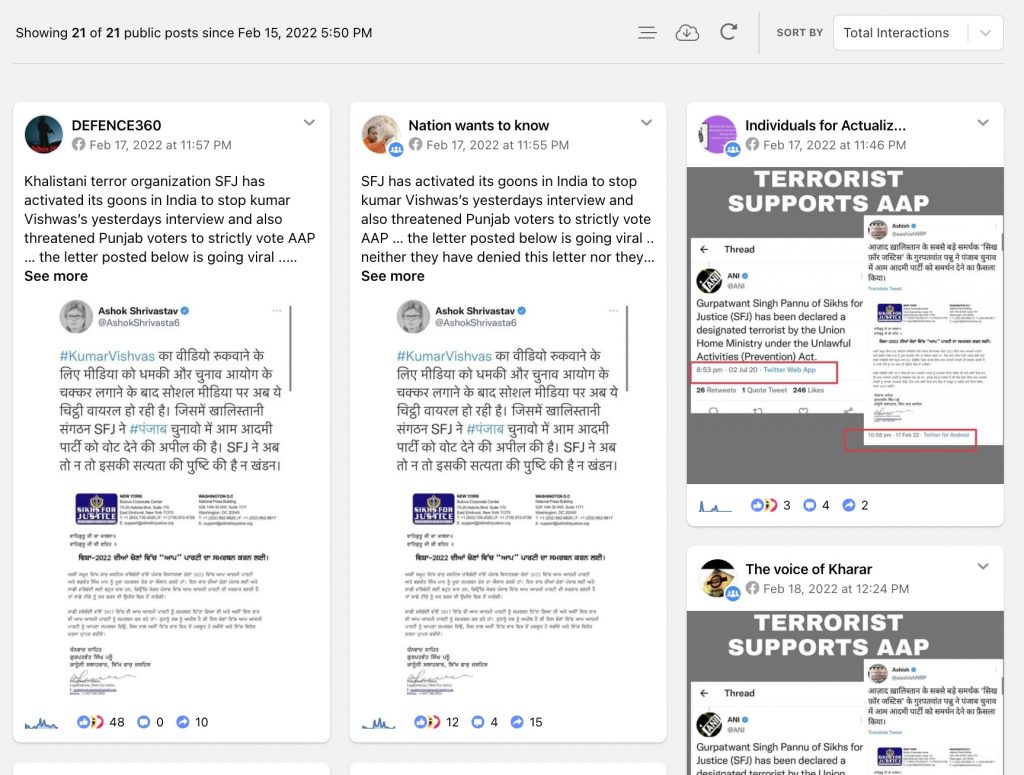Screen dimensions: 1024x775
Task: Click the Facebook icon on Nation wants to know post
Action: [415, 144]
